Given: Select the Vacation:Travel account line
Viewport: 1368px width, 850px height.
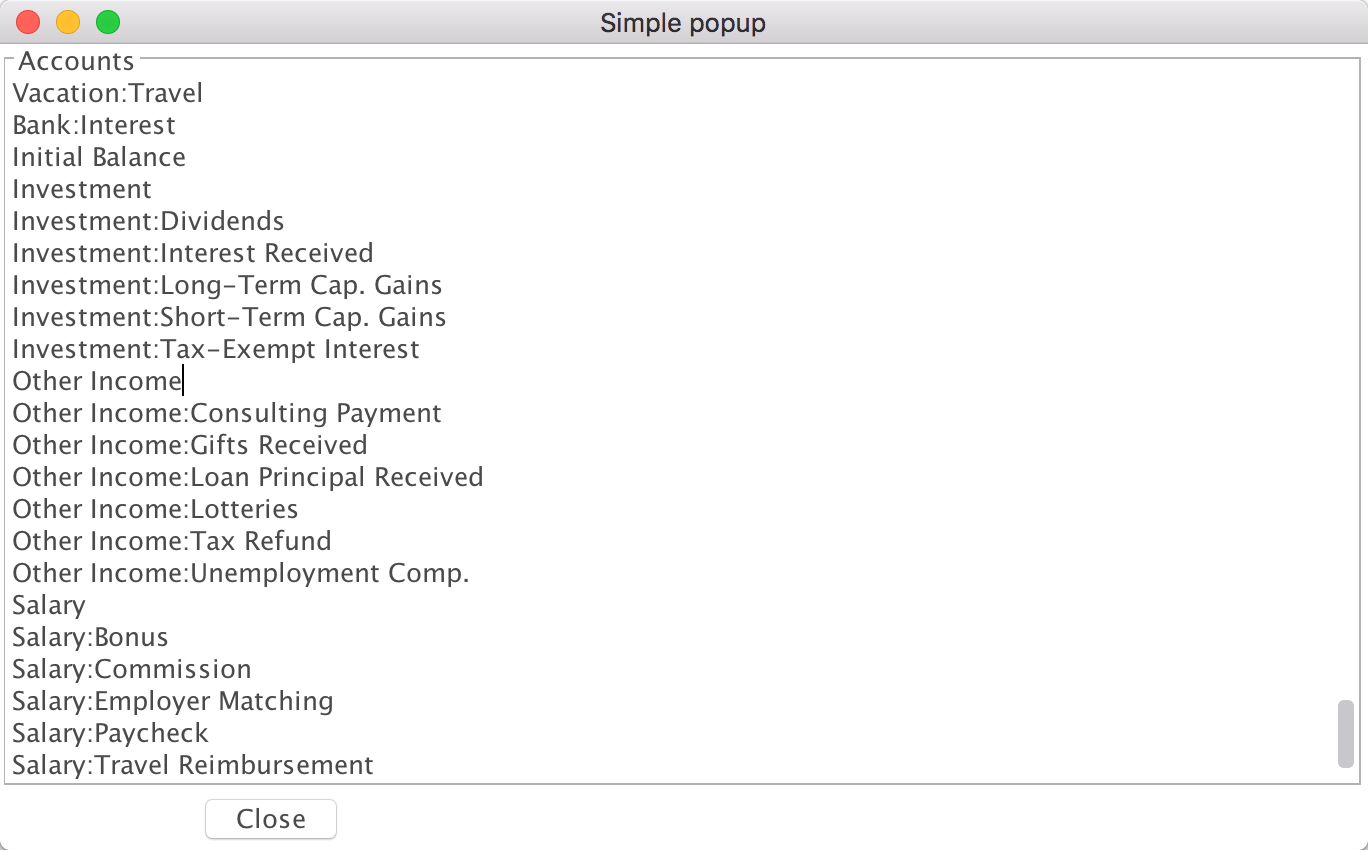Looking at the screenshot, I should click(108, 93).
